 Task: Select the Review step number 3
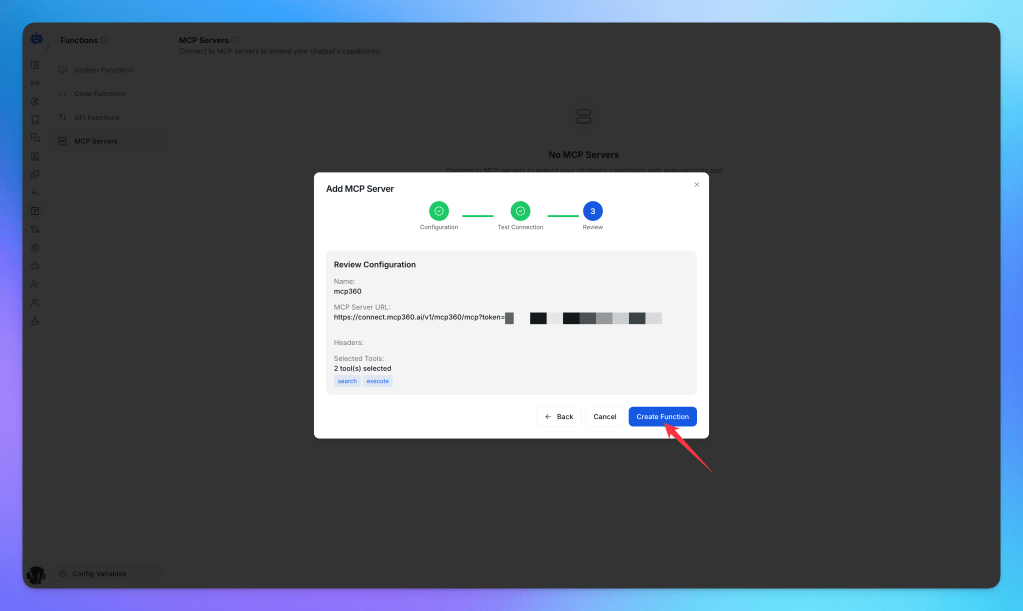[593, 211]
